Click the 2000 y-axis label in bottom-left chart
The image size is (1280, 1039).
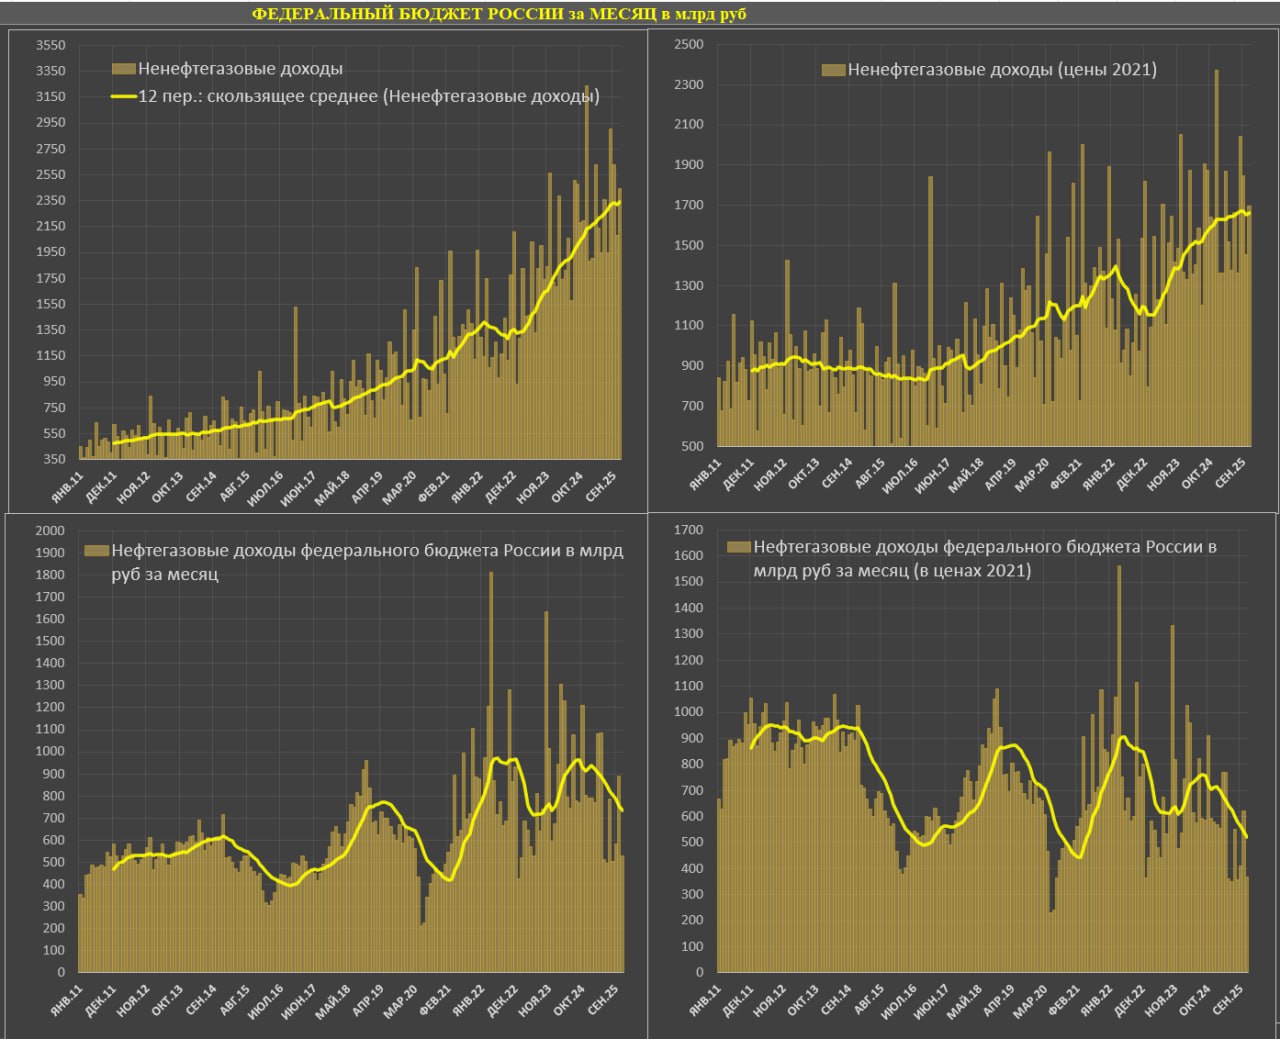click(50, 530)
